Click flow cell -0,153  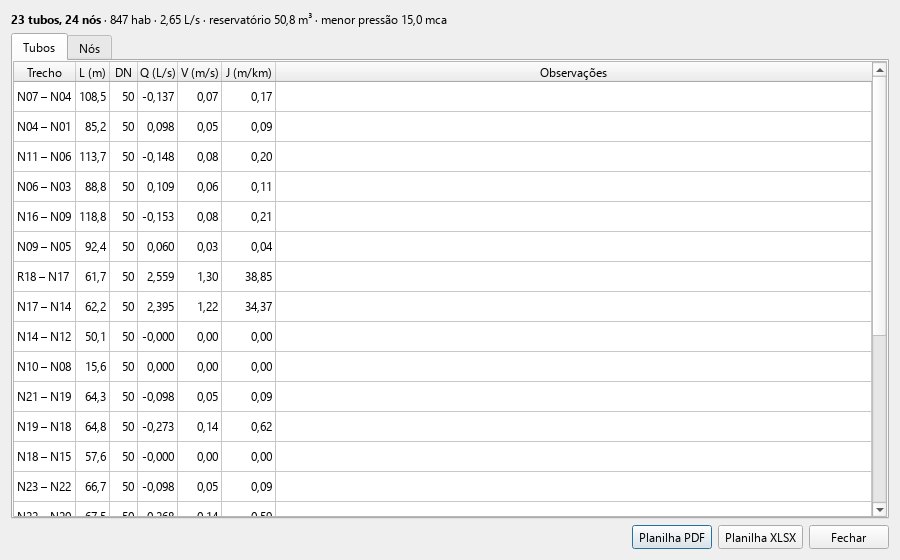(157, 216)
